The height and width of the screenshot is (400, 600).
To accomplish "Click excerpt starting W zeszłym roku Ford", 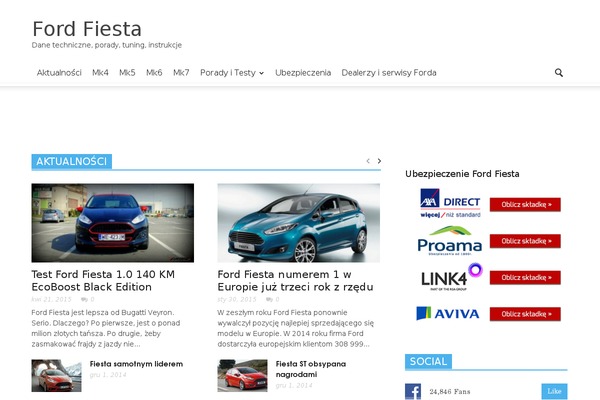I will pyautogui.click(x=295, y=328).
